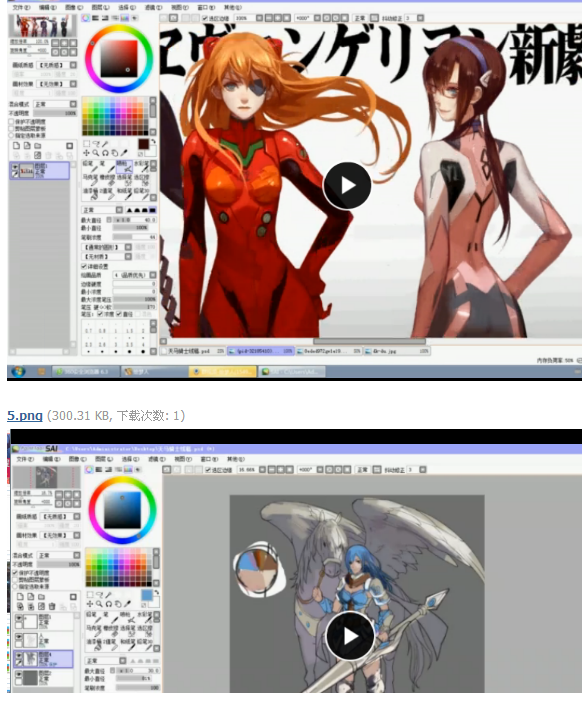
Task: Select the hand tool in upper SAI
Action: (x=115, y=153)
